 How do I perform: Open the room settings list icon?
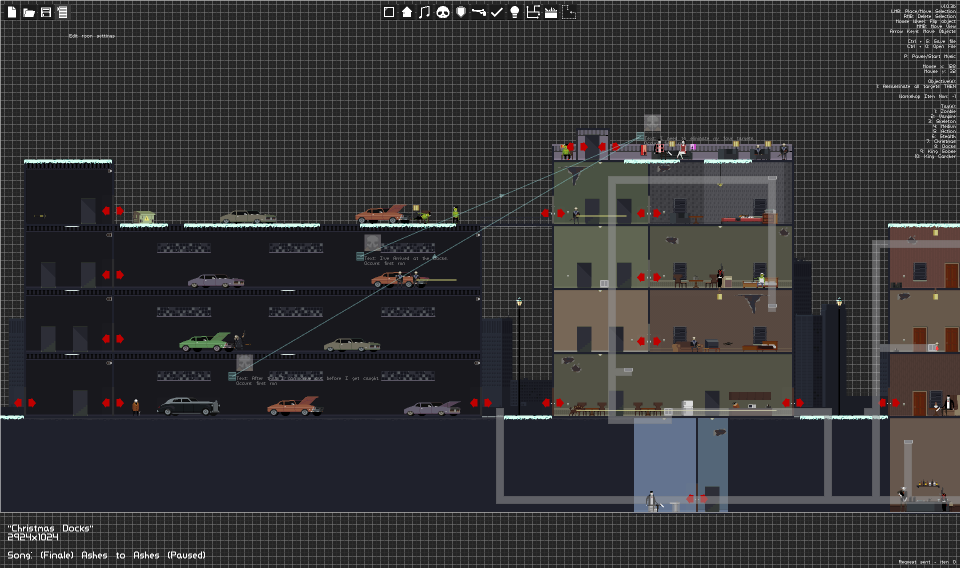[62, 12]
